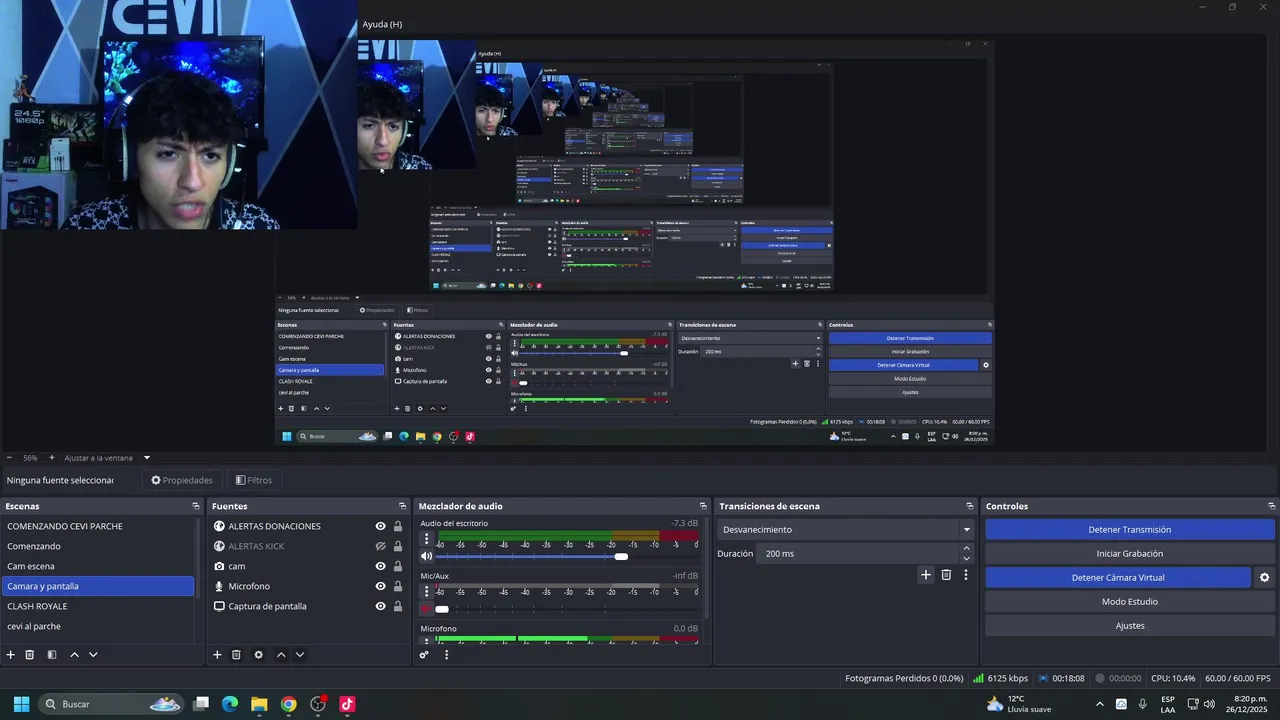Open advanced audio properties gear icon

pos(424,655)
